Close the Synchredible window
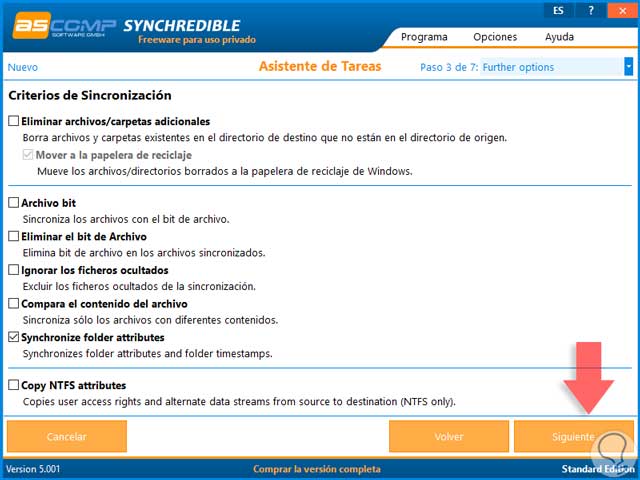640x480 pixels. click(x=622, y=10)
